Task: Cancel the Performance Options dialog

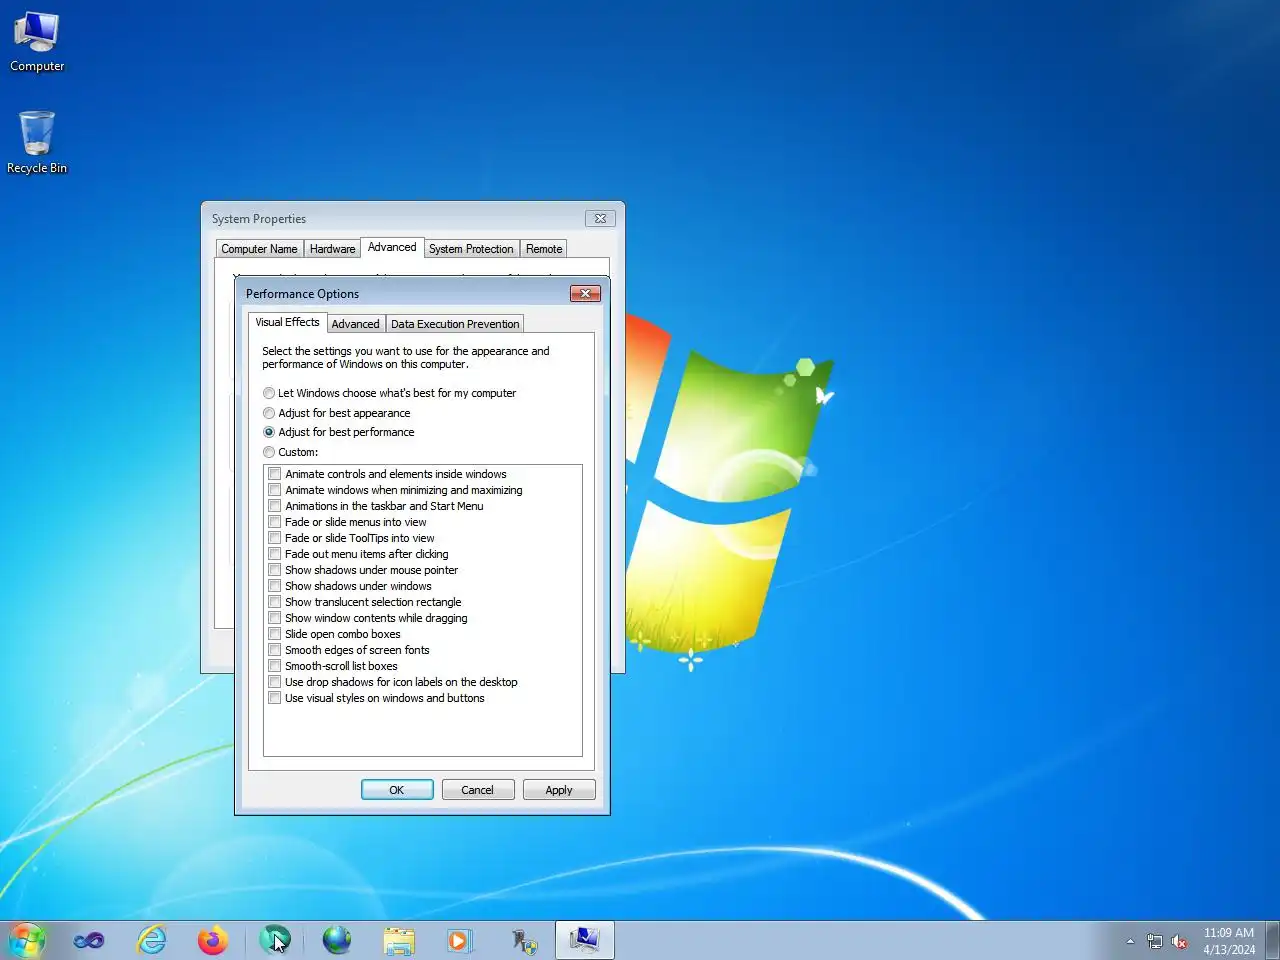Action: pyautogui.click(x=478, y=790)
